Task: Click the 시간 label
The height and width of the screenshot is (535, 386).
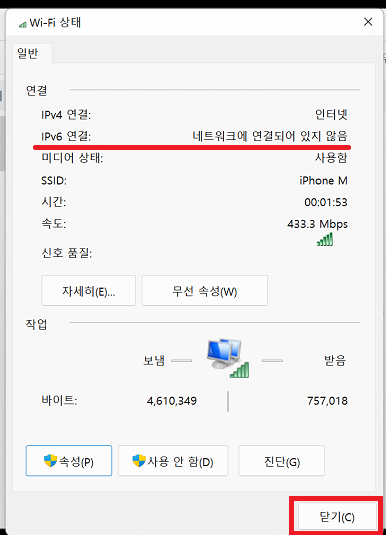Action: 54,202
